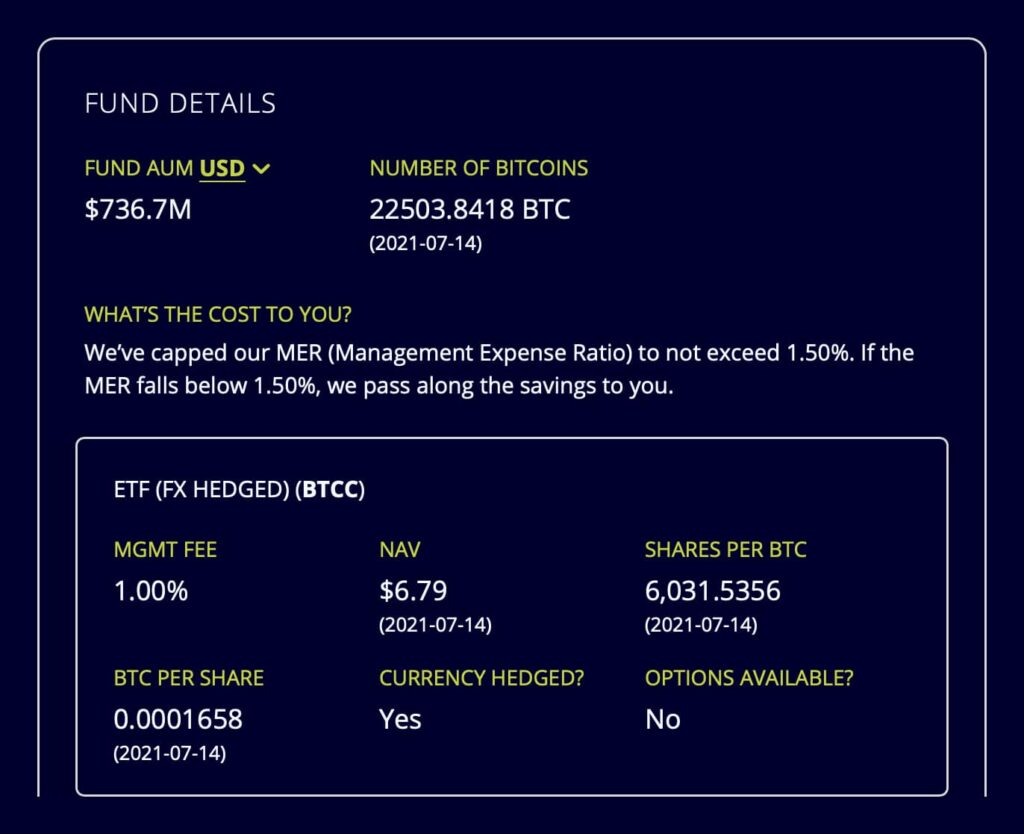
Task: Open the Fund AUM currency chevron dropdown
Action: [x=261, y=169]
